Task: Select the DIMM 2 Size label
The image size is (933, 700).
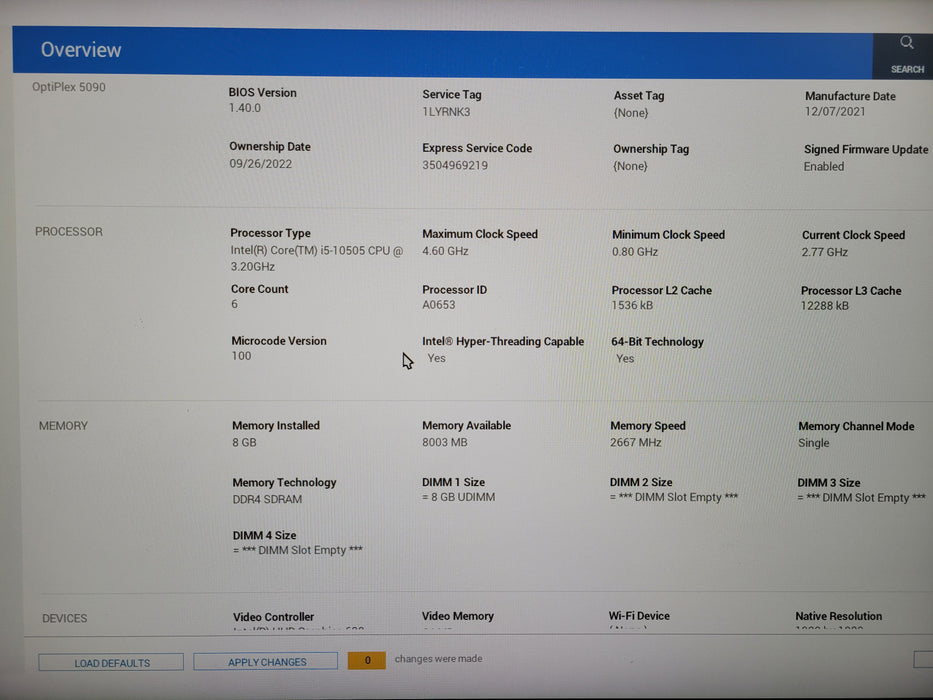Action: (x=641, y=482)
